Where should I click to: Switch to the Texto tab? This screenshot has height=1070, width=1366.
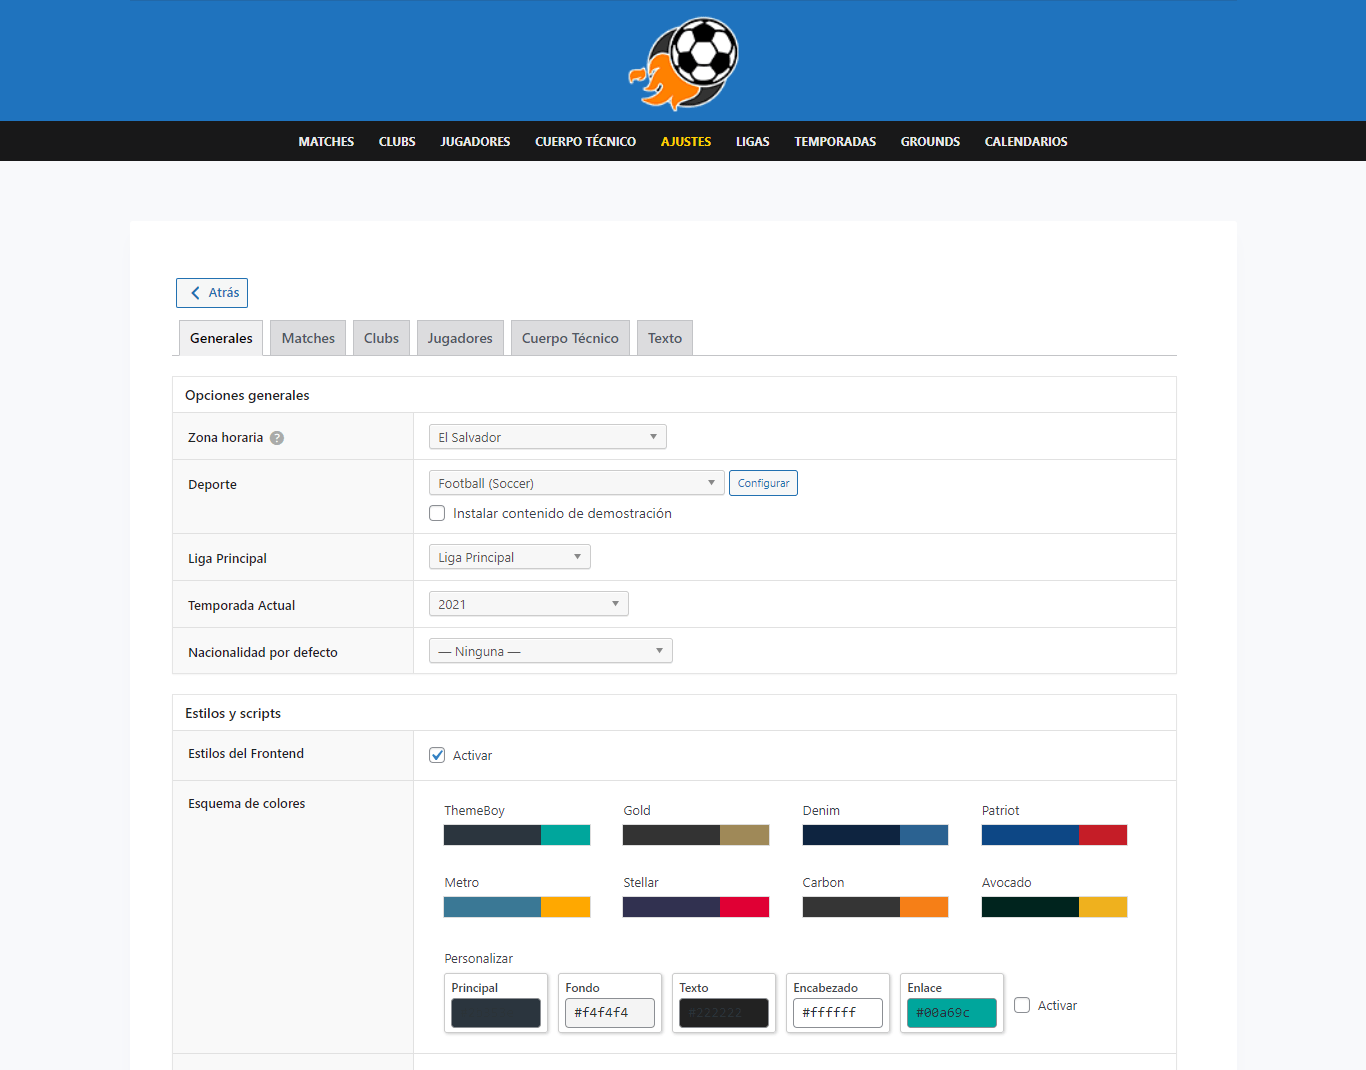pyautogui.click(x=664, y=337)
